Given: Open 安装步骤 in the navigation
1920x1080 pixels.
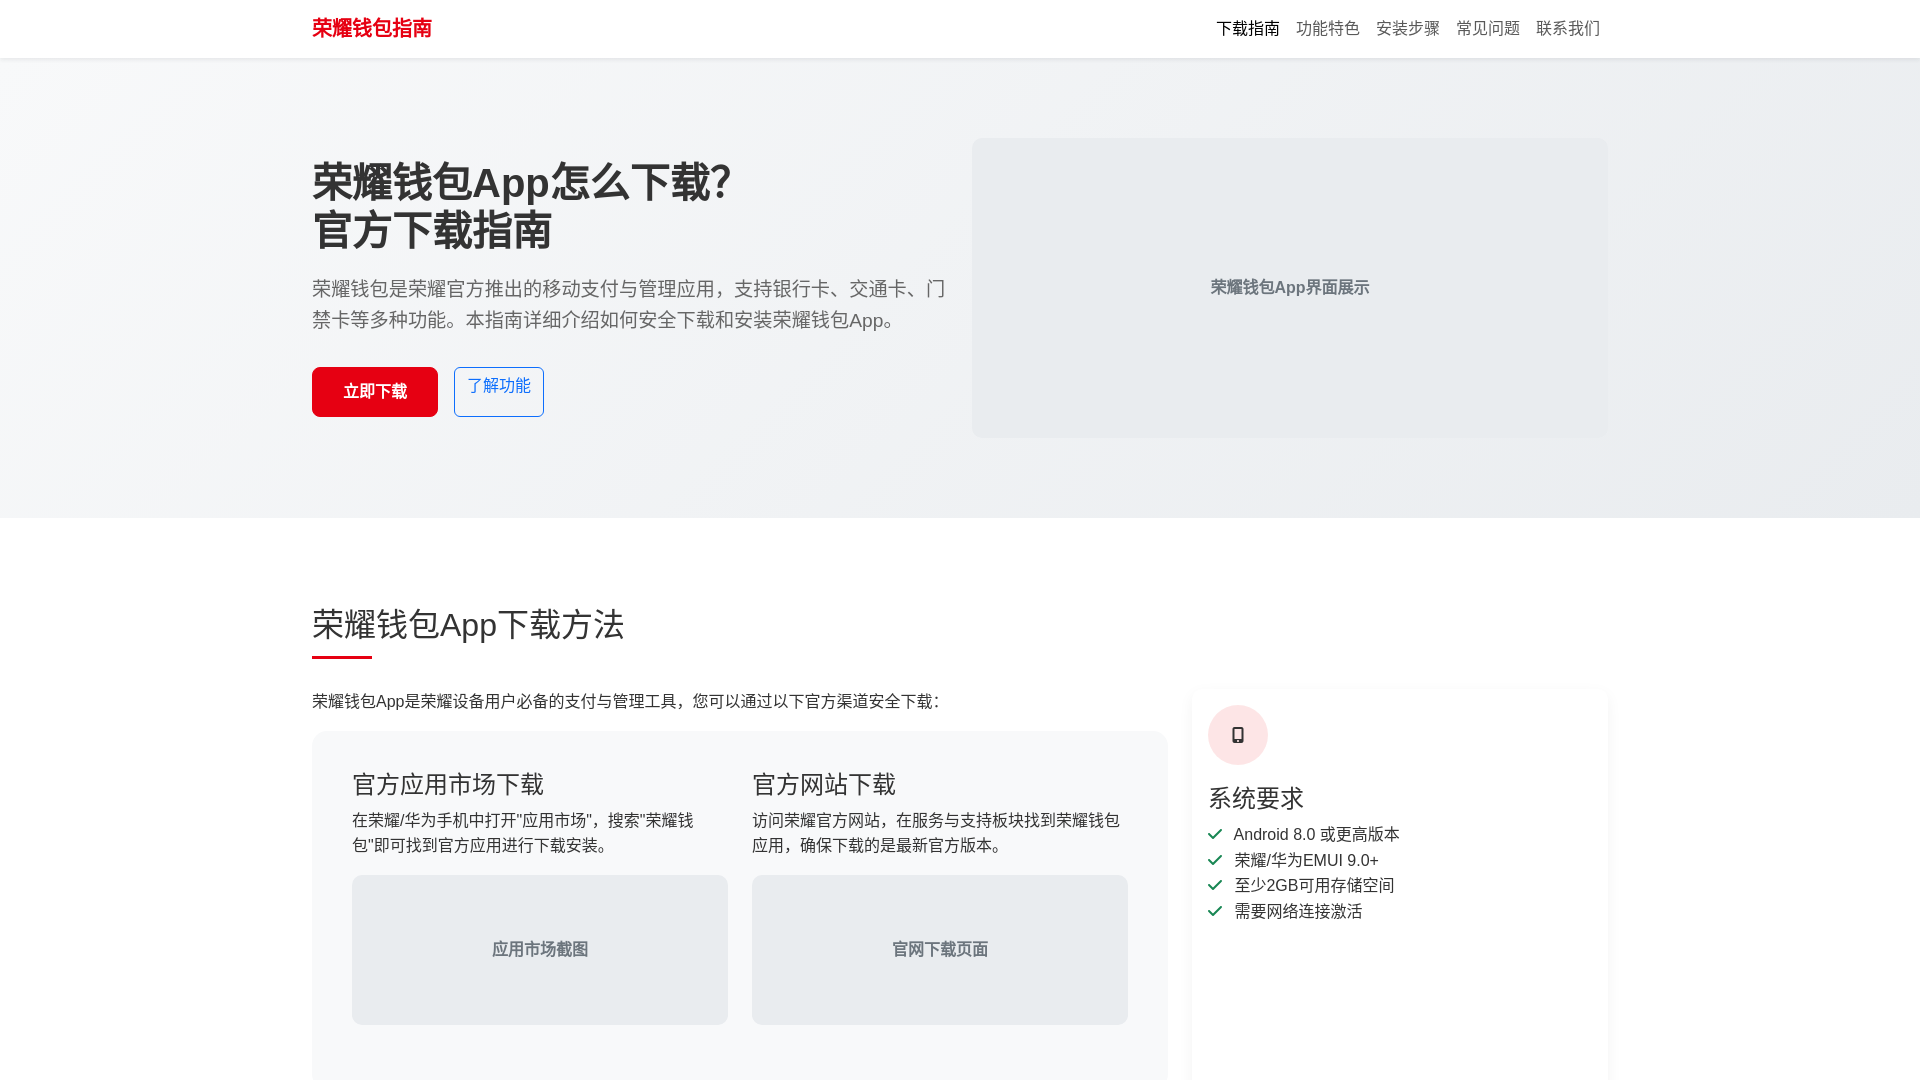Looking at the screenshot, I should point(1407,29).
